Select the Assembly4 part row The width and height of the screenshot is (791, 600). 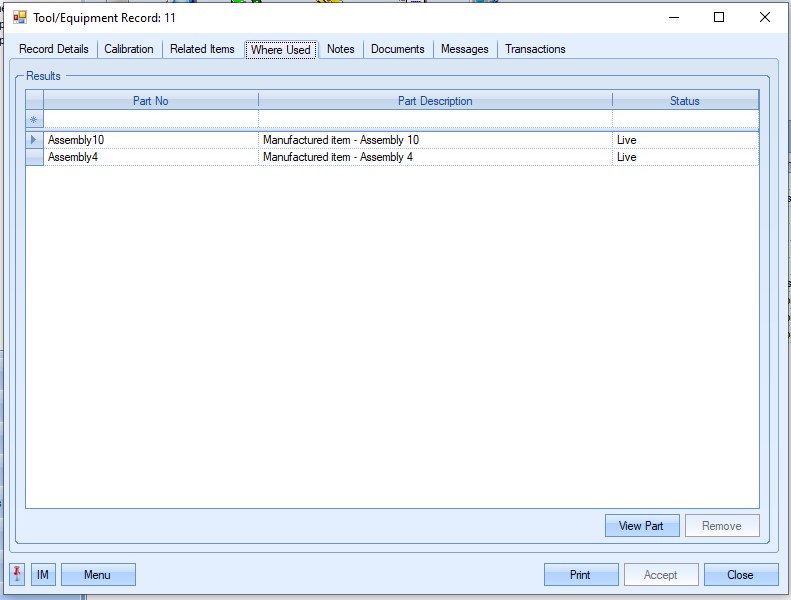150,157
